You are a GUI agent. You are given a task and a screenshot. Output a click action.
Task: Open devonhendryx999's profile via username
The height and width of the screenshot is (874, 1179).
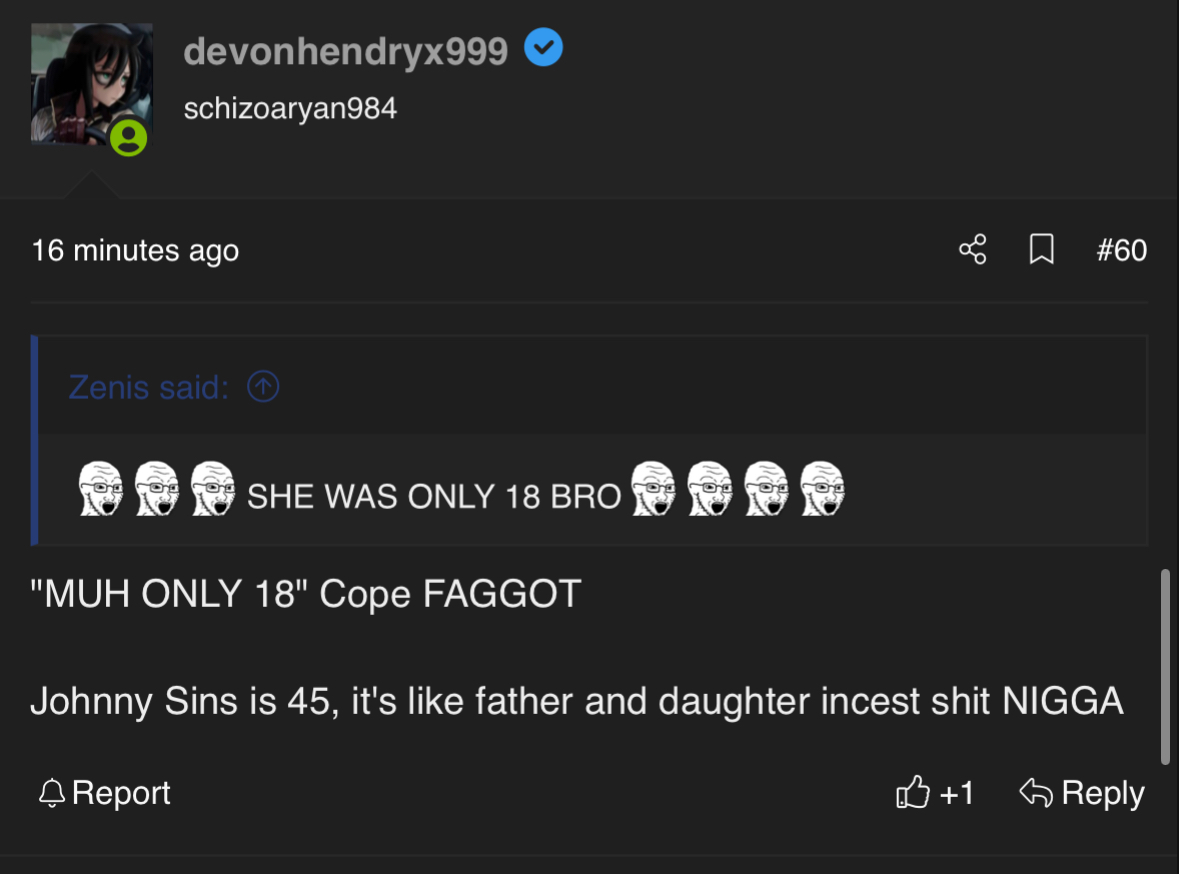tap(346, 50)
